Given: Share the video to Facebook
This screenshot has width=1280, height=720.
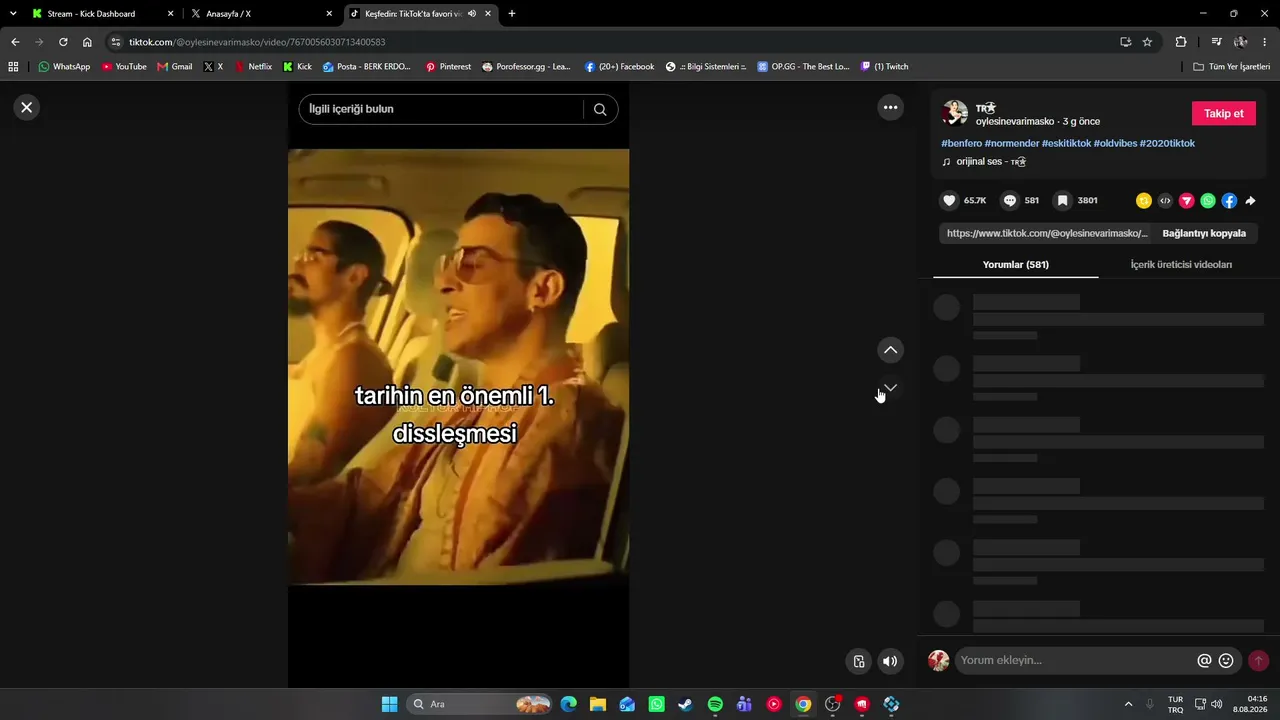Looking at the screenshot, I should tap(1229, 200).
